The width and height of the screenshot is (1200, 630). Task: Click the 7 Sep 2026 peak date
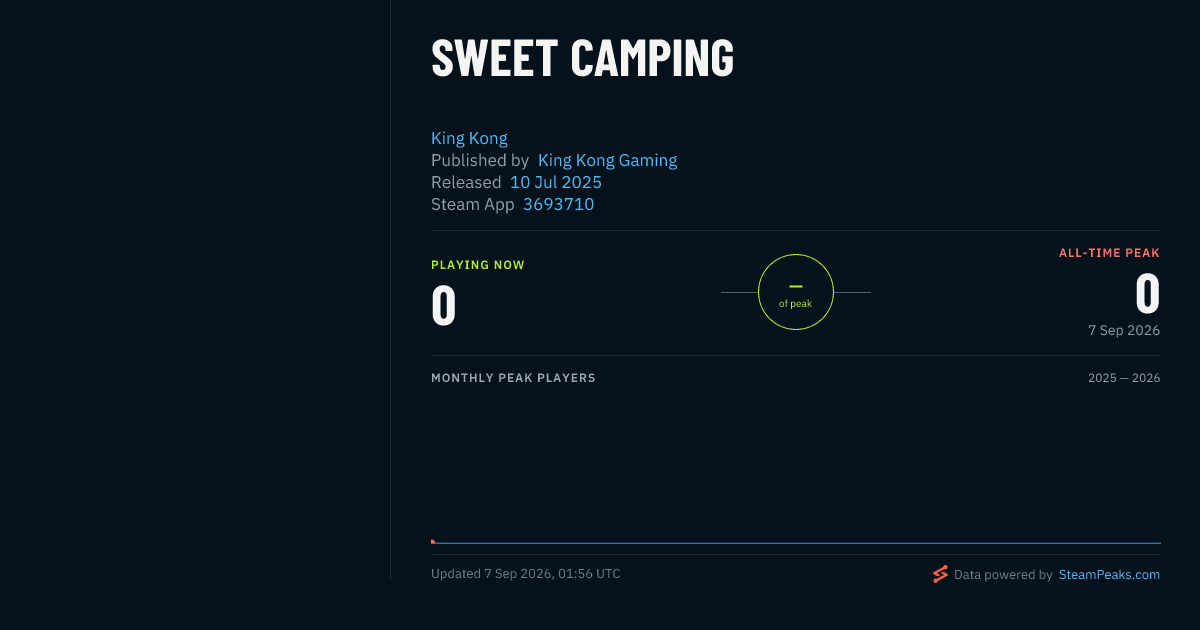pyautogui.click(x=1124, y=330)
